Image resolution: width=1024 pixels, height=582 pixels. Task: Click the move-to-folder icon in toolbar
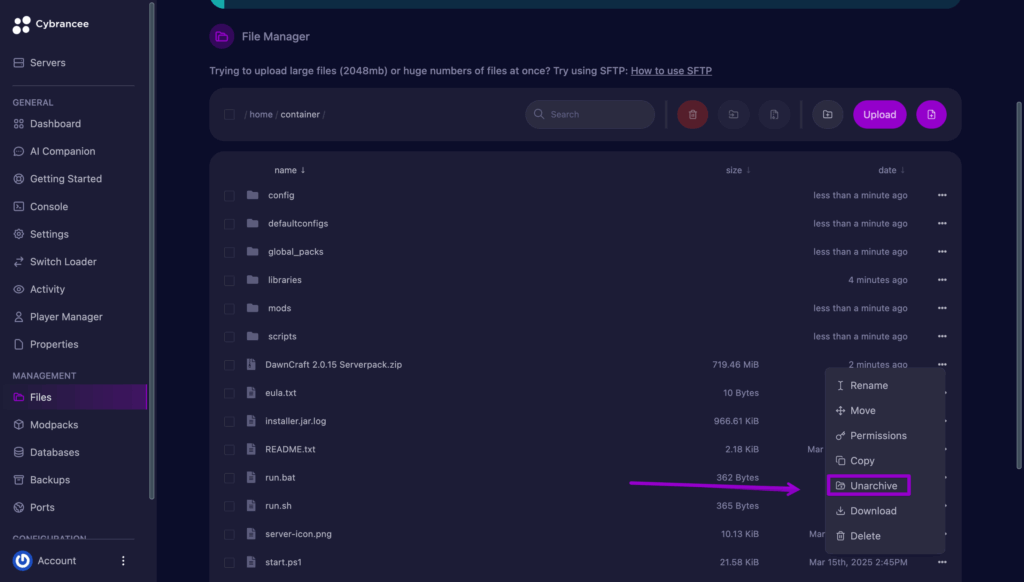tap(733, 115)
